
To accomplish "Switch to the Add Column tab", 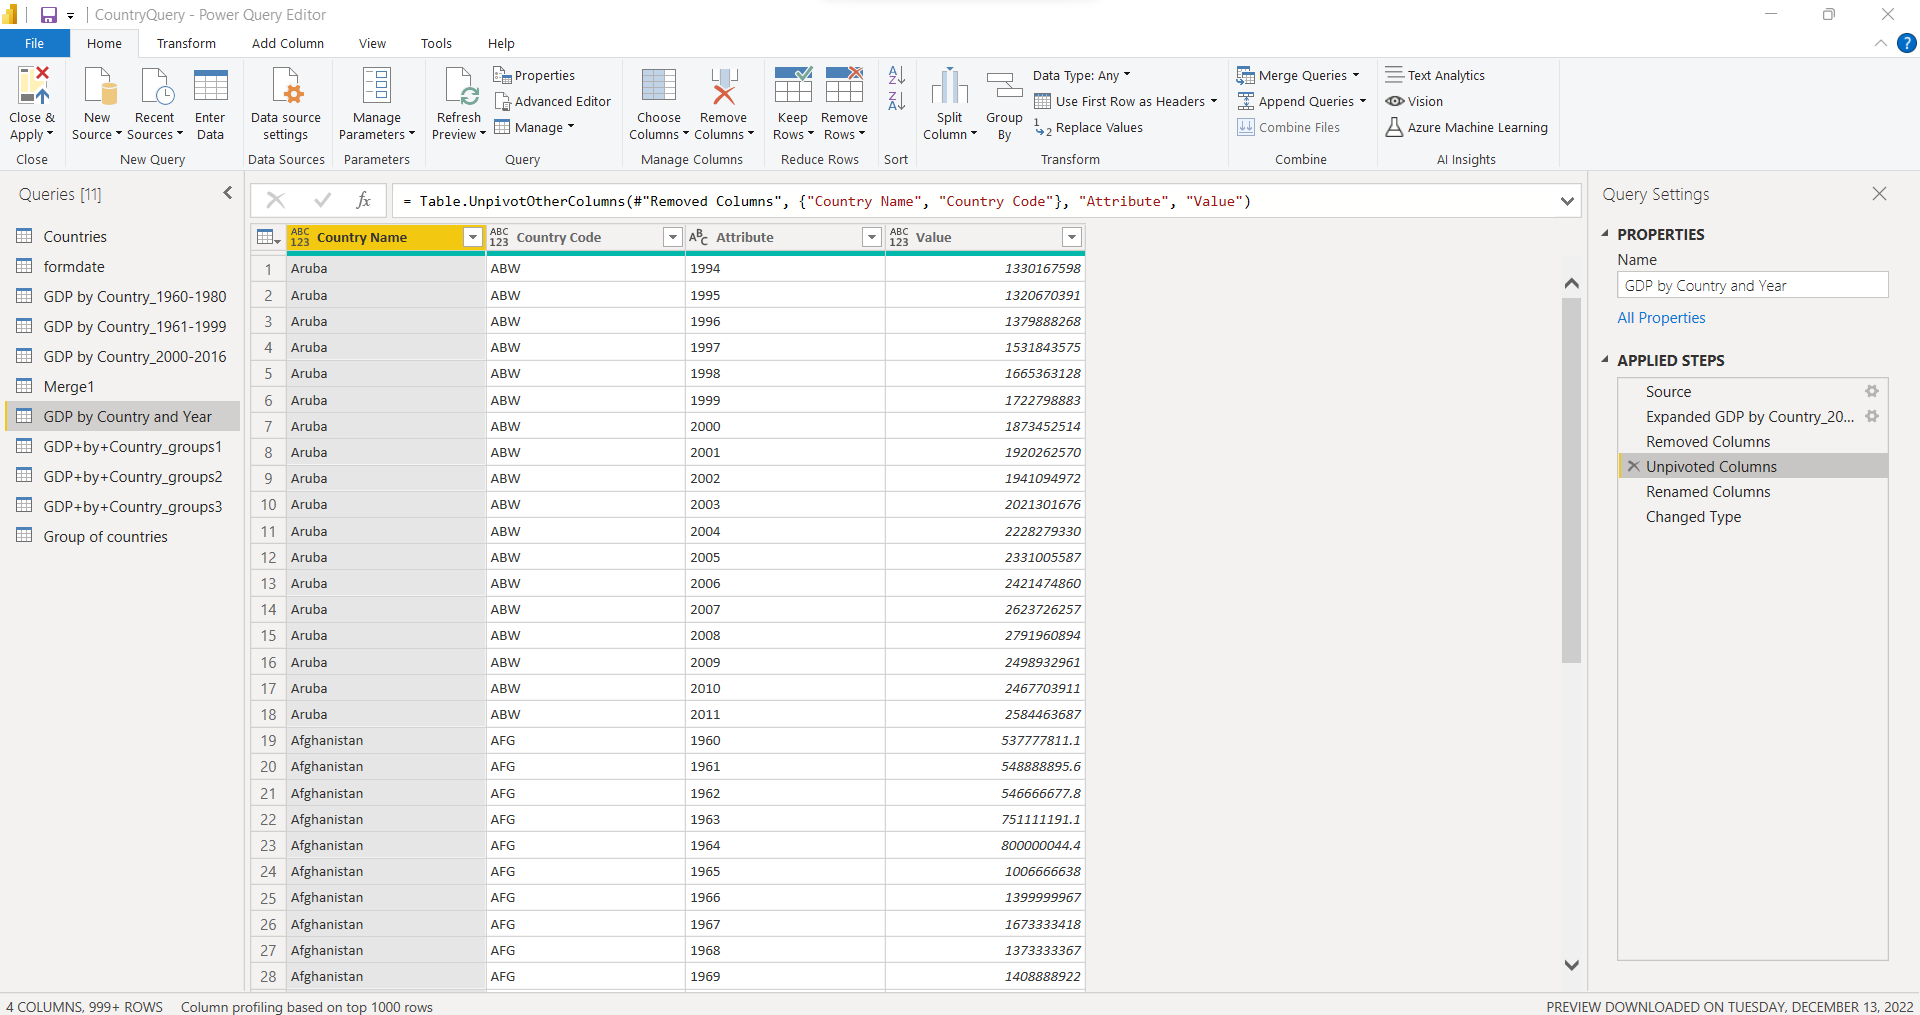I will 288,43.
